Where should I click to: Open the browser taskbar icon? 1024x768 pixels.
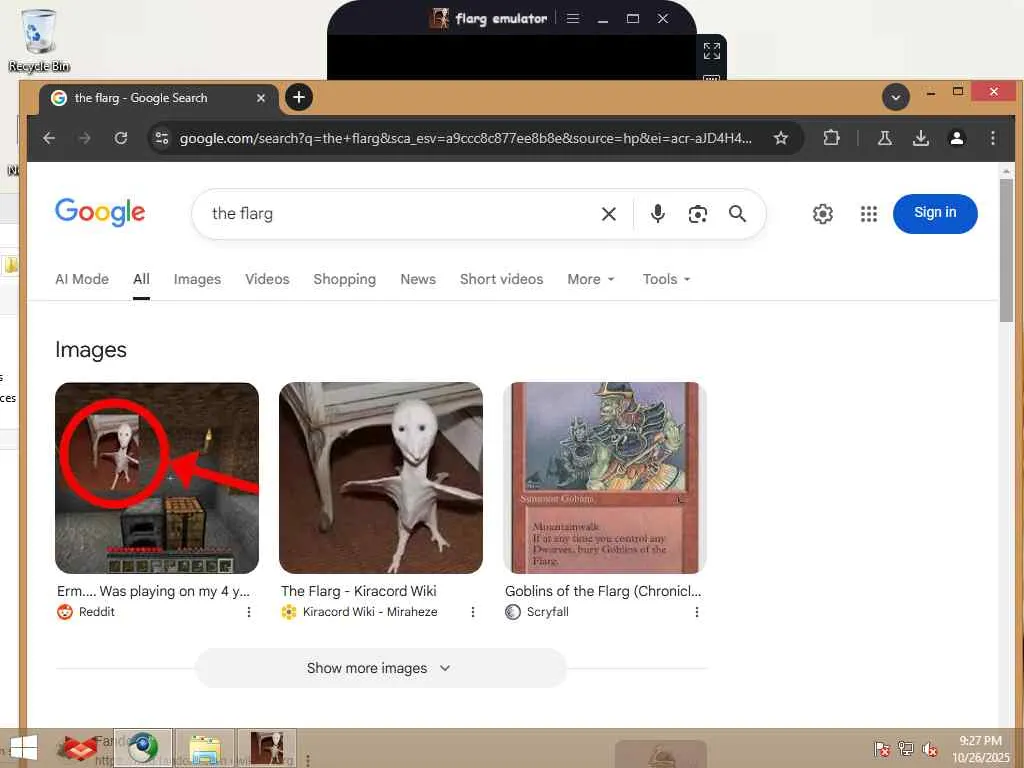143,748
